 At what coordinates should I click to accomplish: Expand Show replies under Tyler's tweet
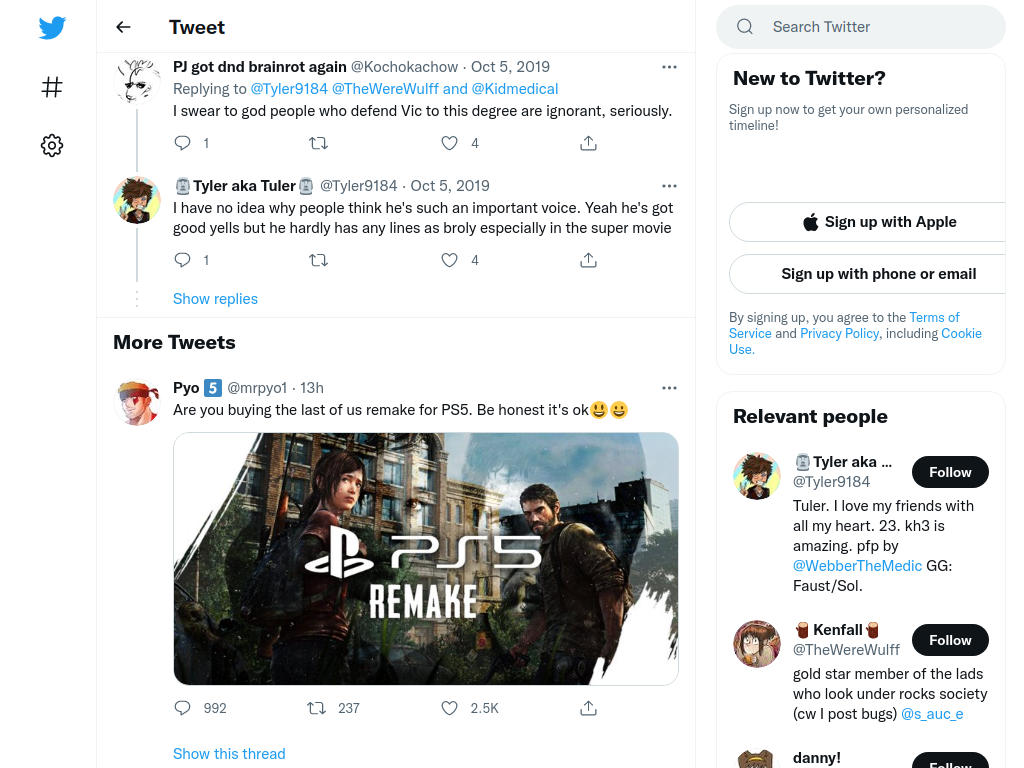(x=216, y=298)
